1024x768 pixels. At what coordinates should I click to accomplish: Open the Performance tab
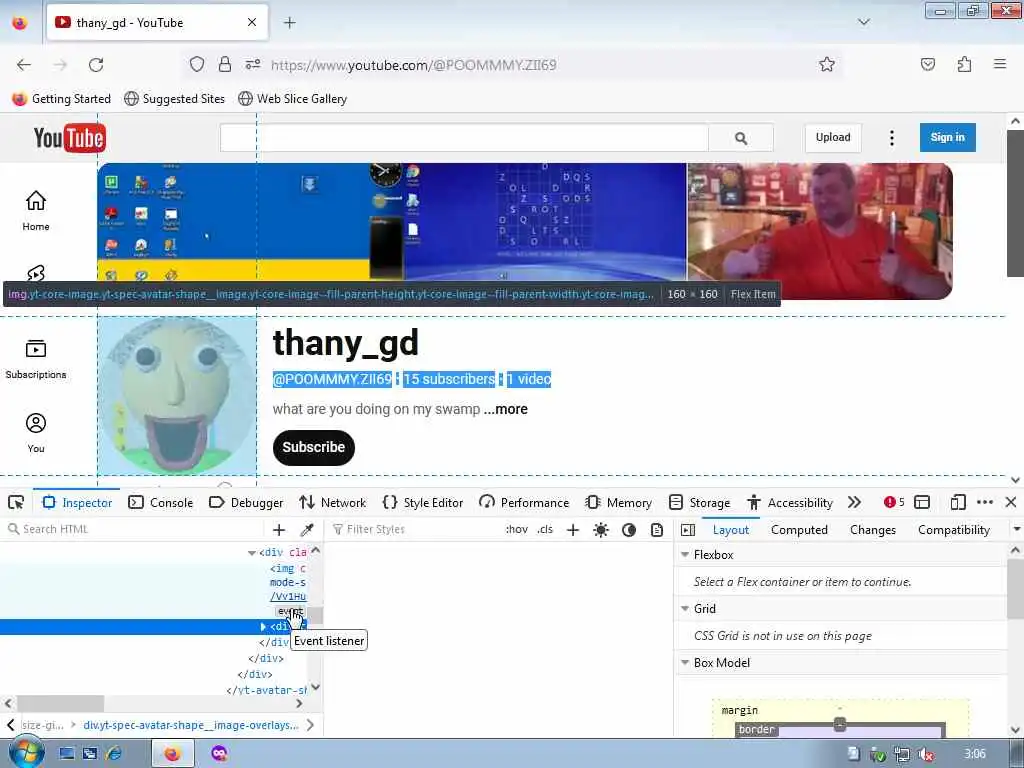coord(524,502)
